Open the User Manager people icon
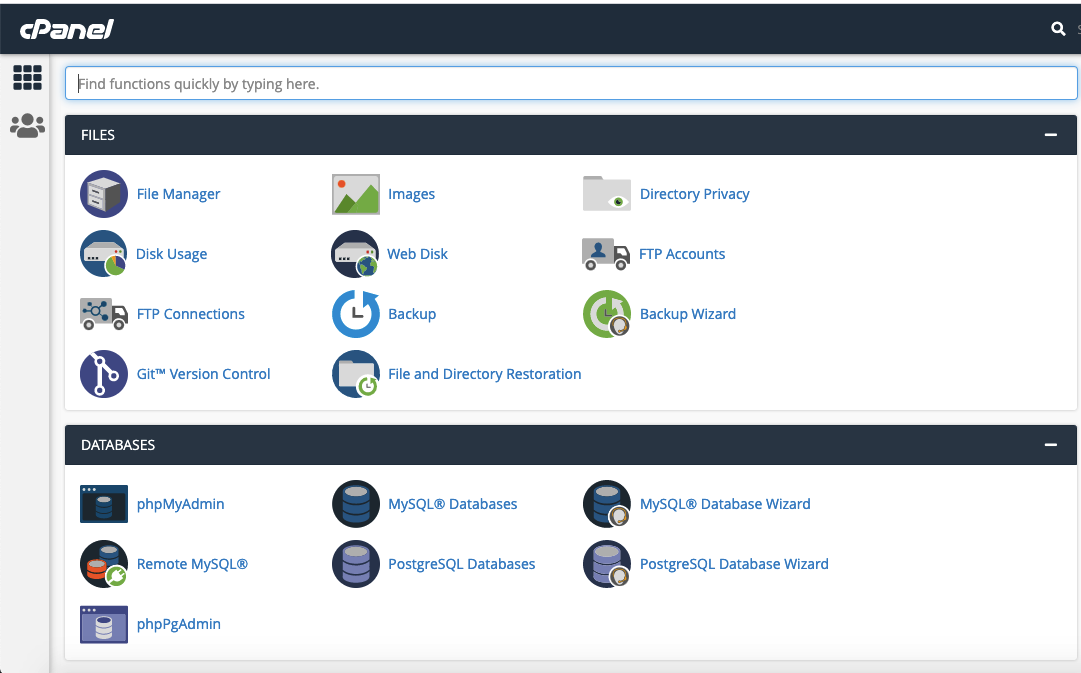This screenshot has height=673, width=1081. [28, 125]
